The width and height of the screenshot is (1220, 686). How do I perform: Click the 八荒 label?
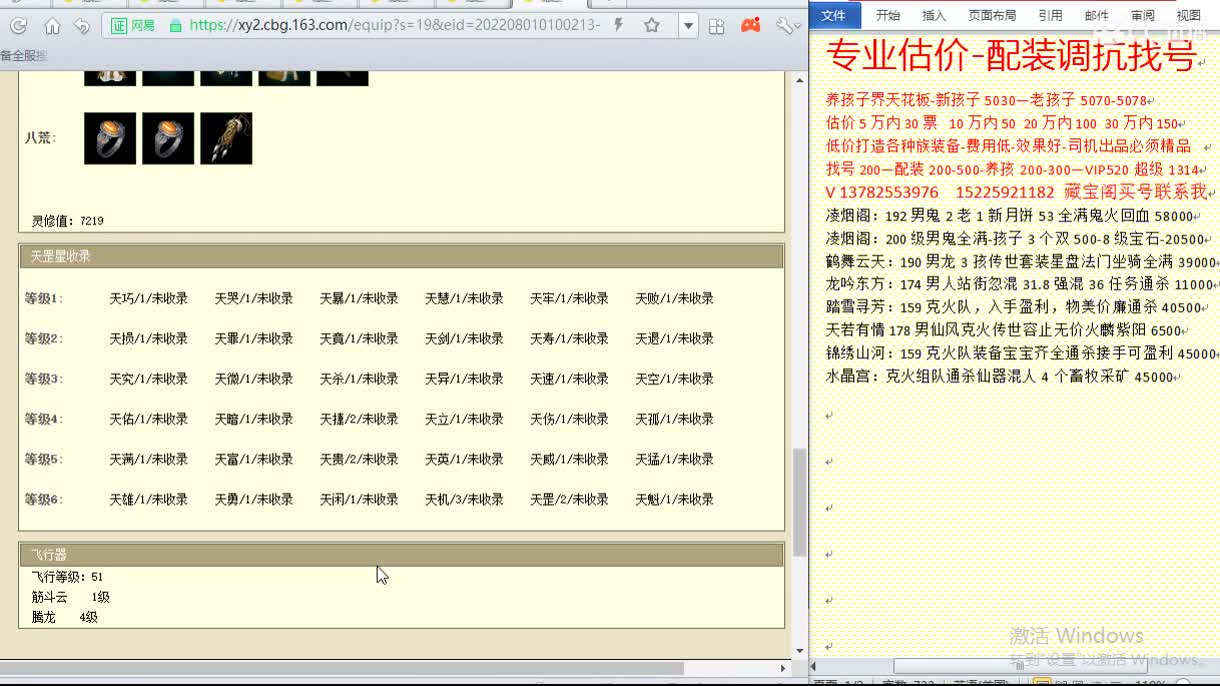click(40, 138)
